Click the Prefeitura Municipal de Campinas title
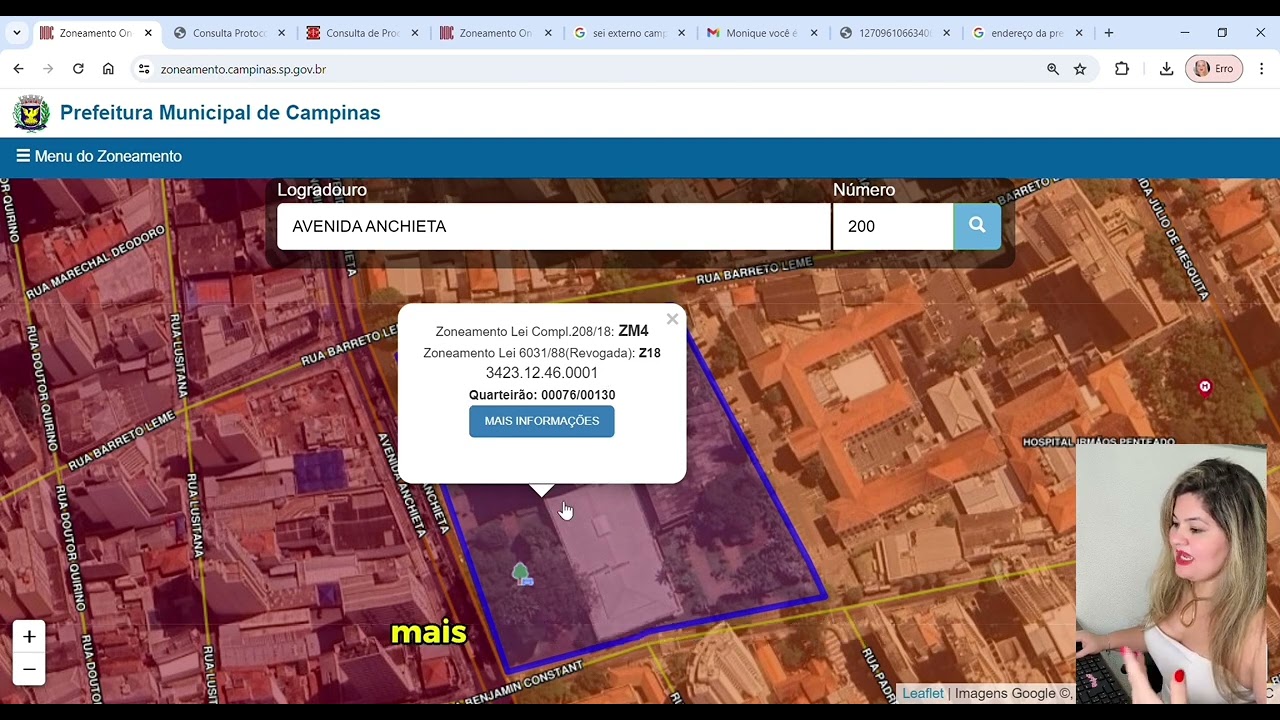This screenshot has width=1280, height=720. (220, 112)
